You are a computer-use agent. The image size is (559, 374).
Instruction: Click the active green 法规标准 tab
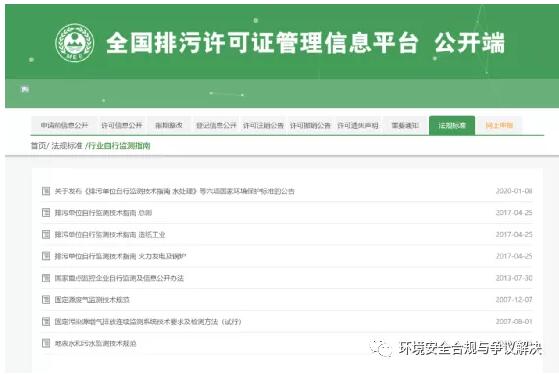(452, 125)
